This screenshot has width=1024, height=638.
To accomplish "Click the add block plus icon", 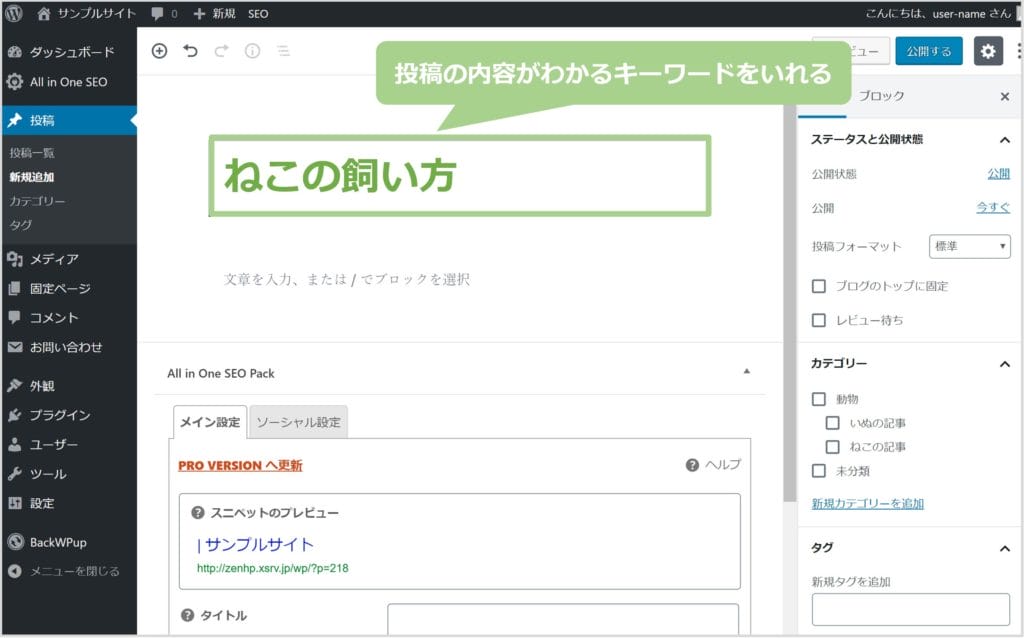I will pyautogui.click(x=159, y=51).
